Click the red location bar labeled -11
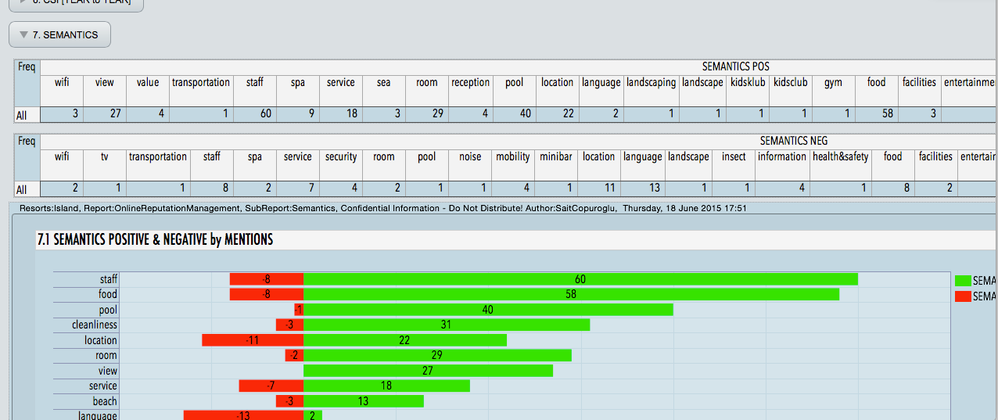This screenshot has height=420, width=998. tap(253, 340)
